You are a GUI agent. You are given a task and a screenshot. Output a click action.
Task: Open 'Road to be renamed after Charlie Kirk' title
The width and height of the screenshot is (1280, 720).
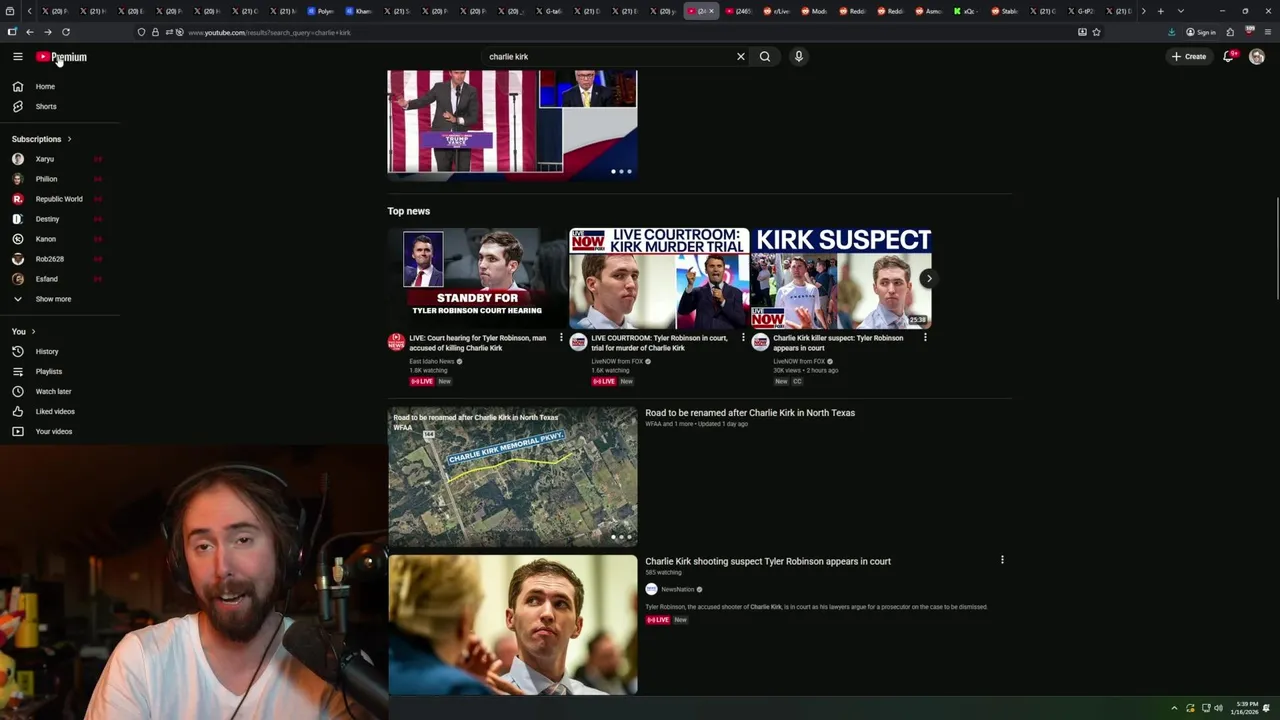(750, 413)
